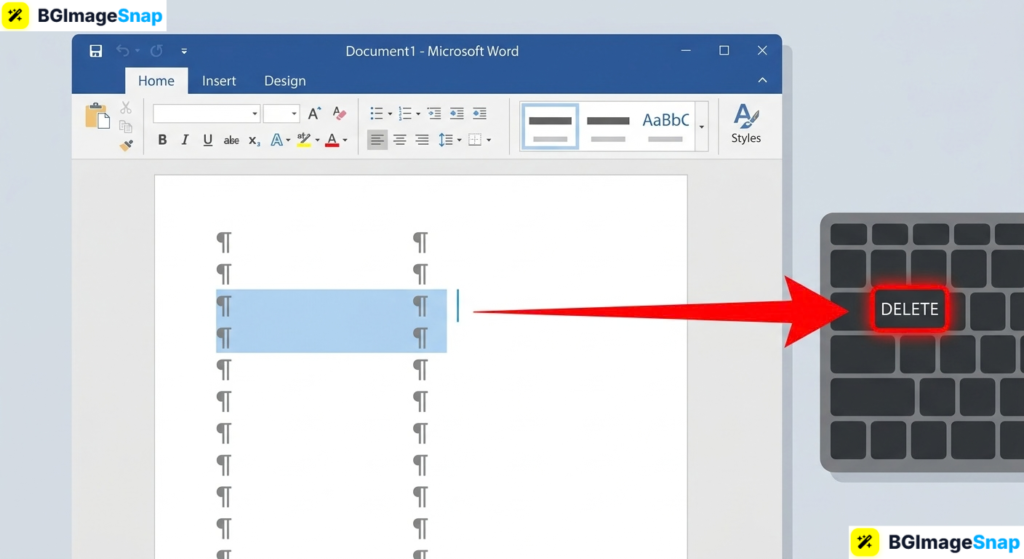
Task: Align text to the left
Action: click(x=377, y=140)
